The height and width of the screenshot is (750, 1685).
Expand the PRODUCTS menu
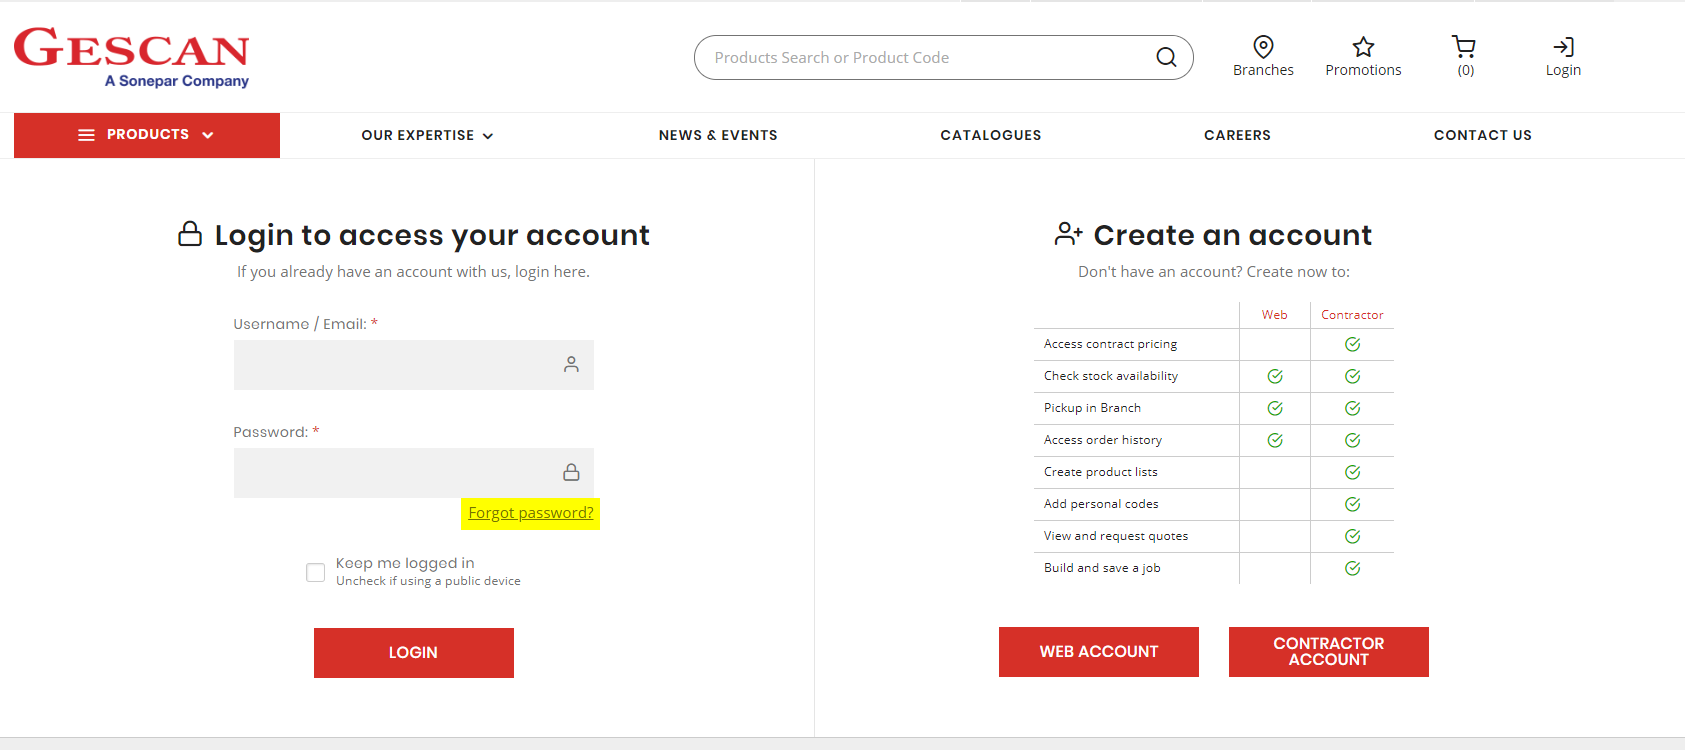click(x=147, y=134)
